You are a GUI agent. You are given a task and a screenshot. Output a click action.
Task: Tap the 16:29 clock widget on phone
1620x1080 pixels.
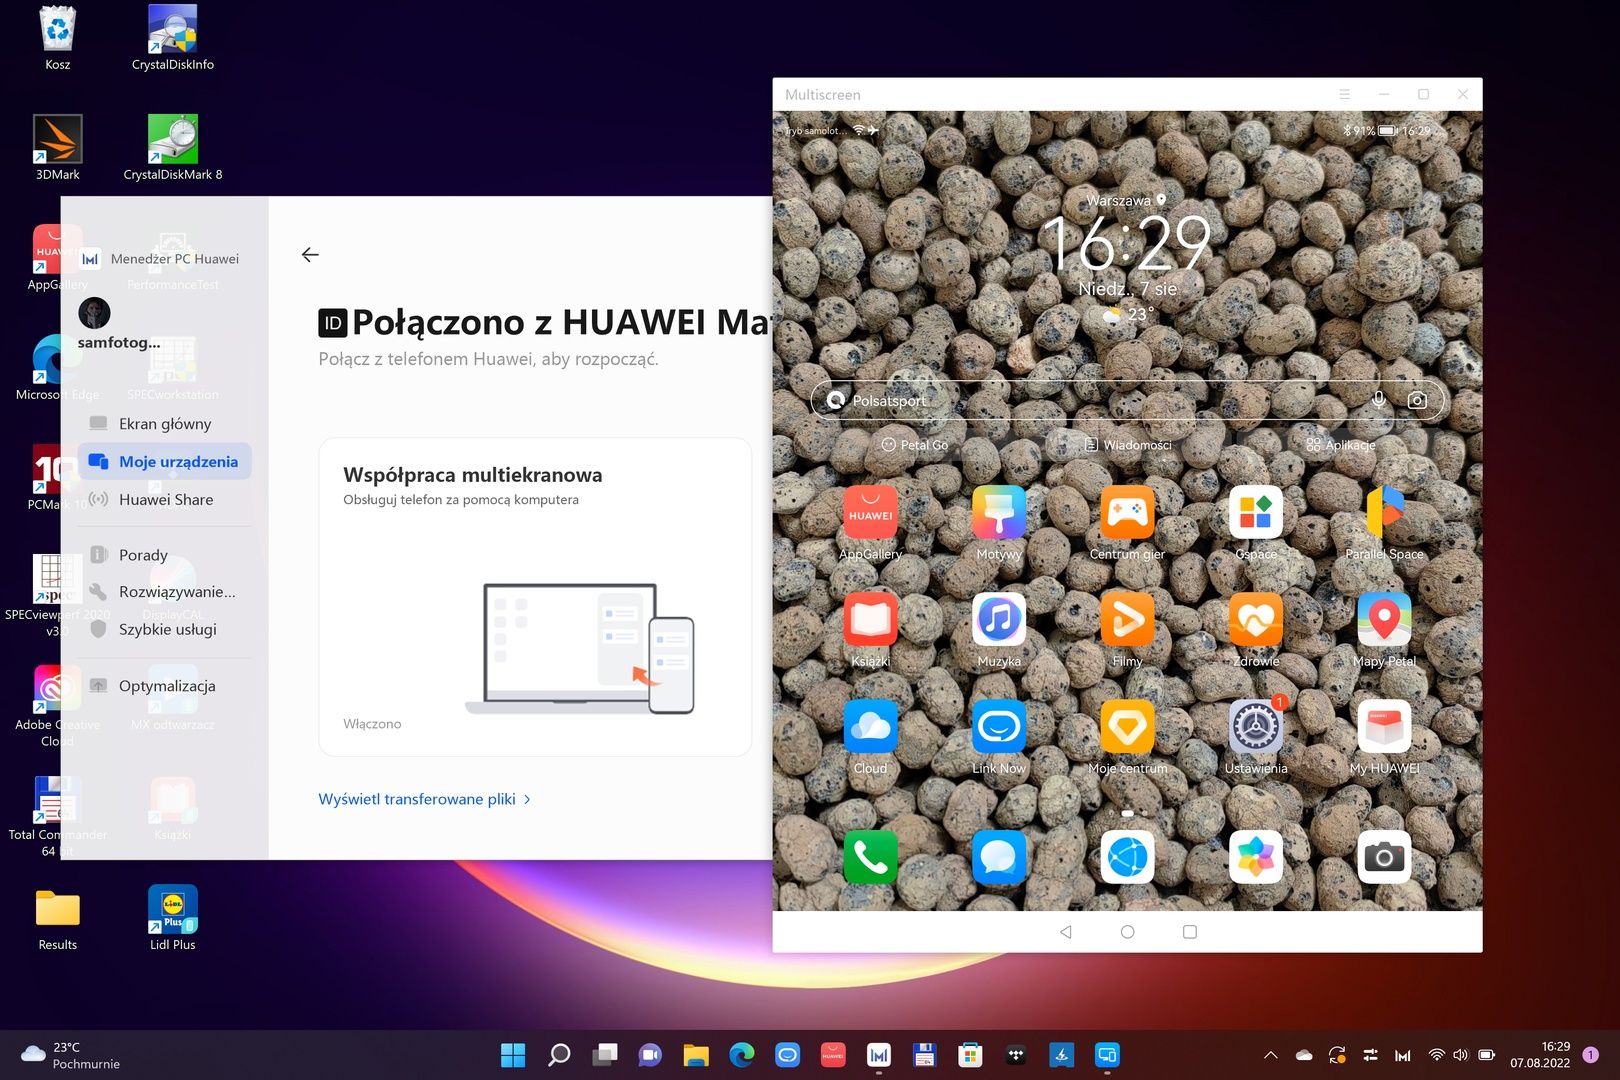tap(1127, 243)
